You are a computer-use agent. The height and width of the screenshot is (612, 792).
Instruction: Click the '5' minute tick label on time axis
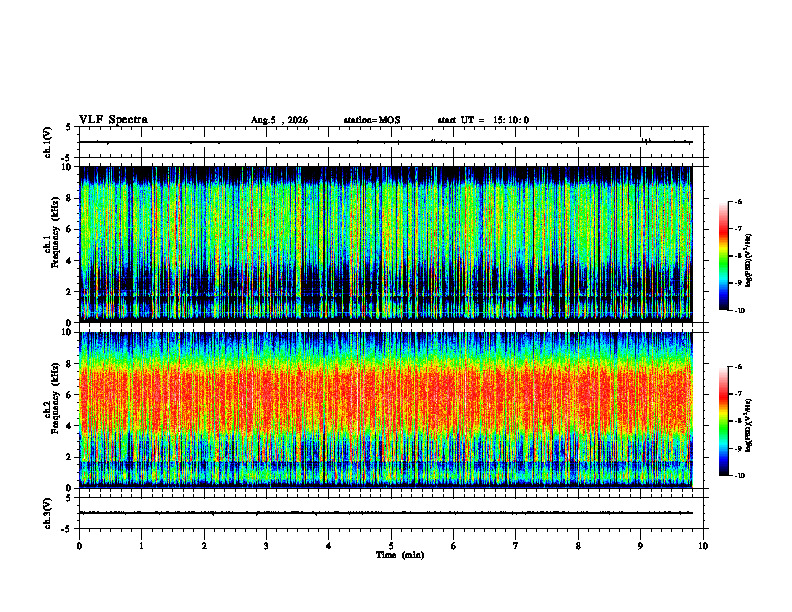coord(391,546)
